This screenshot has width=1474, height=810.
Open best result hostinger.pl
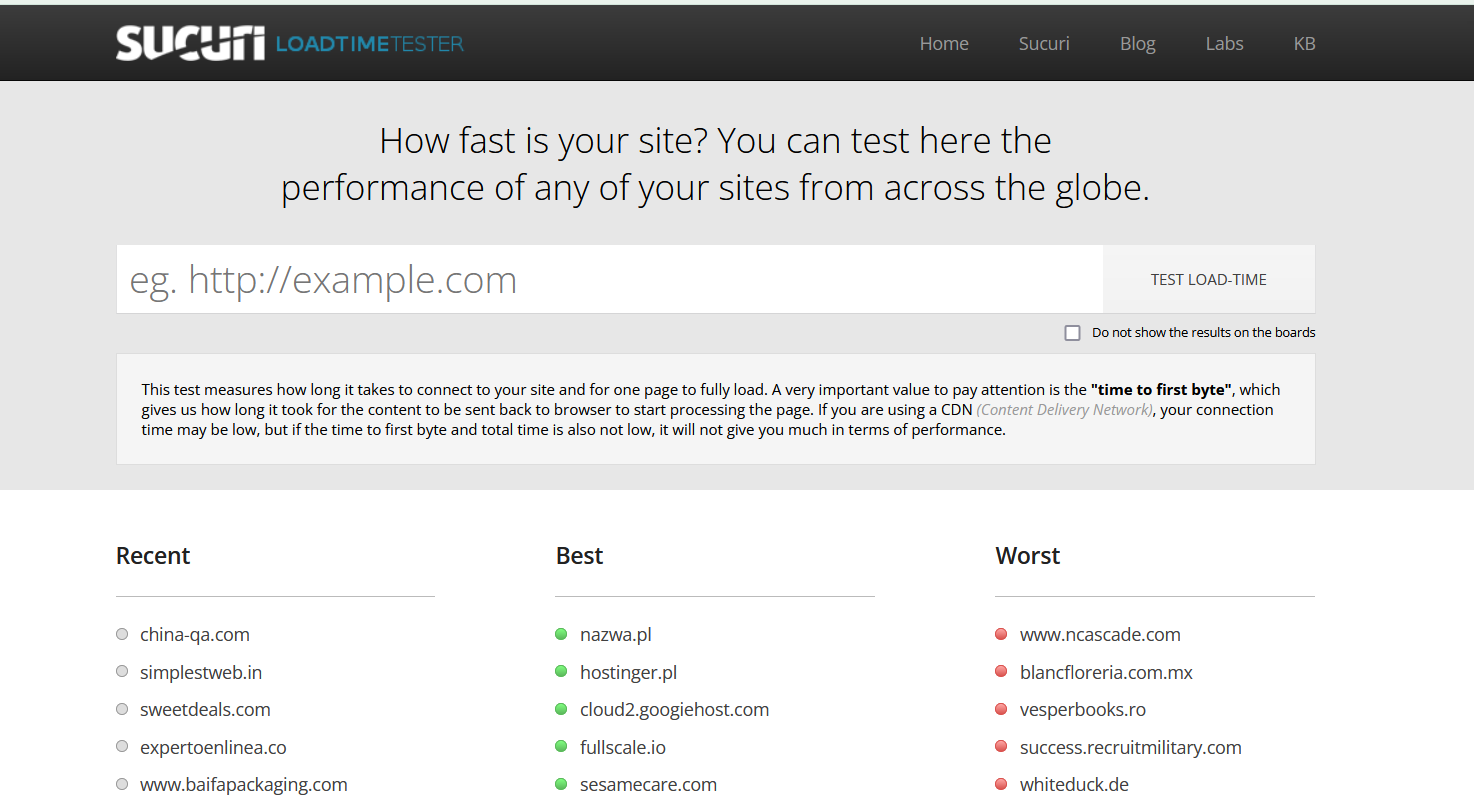(x=629, y=672)
